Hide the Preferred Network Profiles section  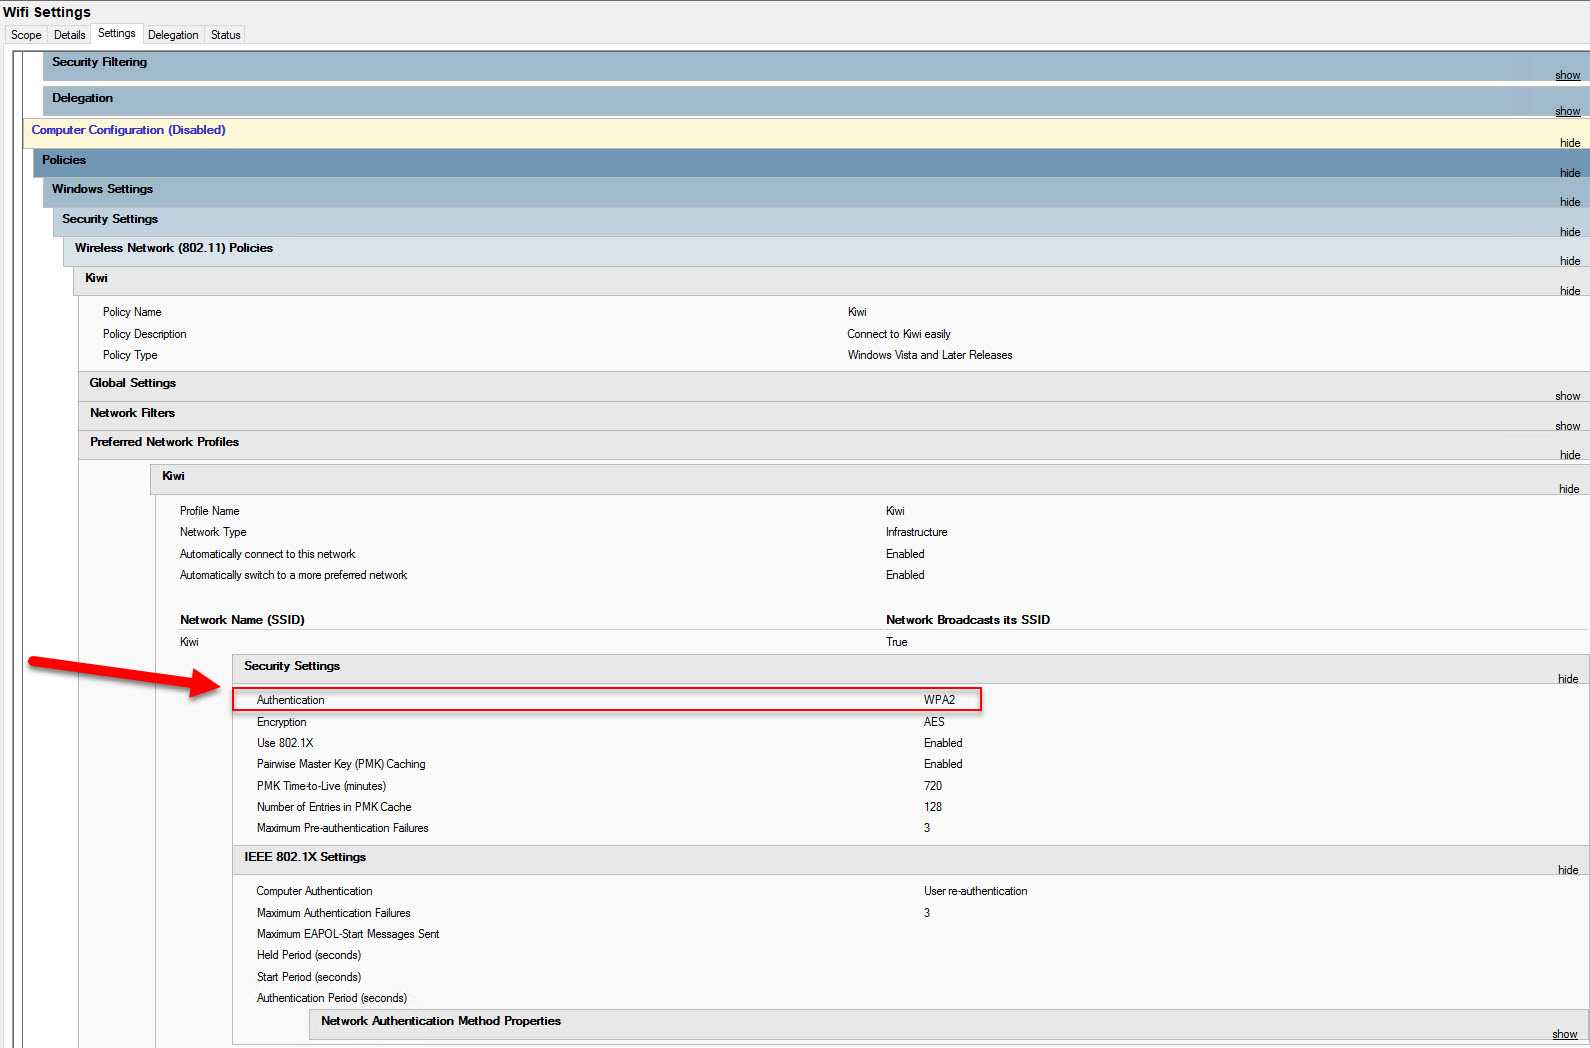click(x=1569, y=455)
